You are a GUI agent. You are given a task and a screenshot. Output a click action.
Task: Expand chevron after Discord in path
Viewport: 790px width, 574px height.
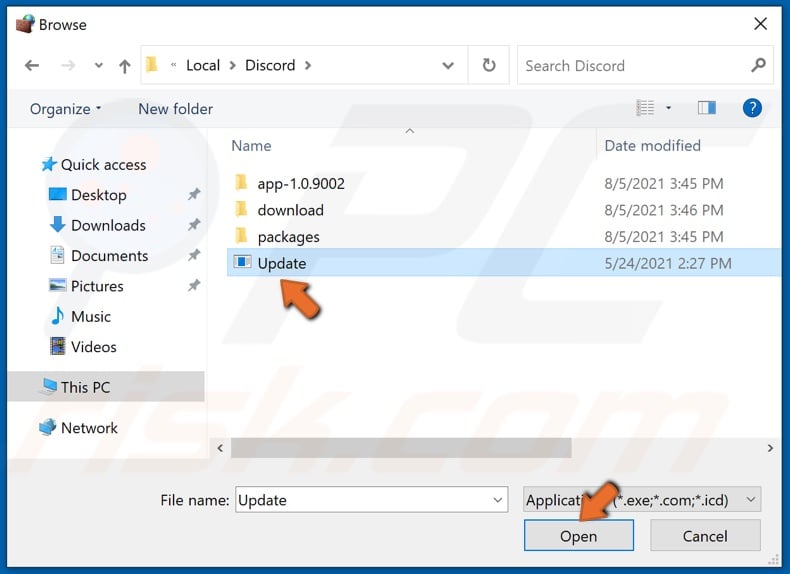click(308, 66)
